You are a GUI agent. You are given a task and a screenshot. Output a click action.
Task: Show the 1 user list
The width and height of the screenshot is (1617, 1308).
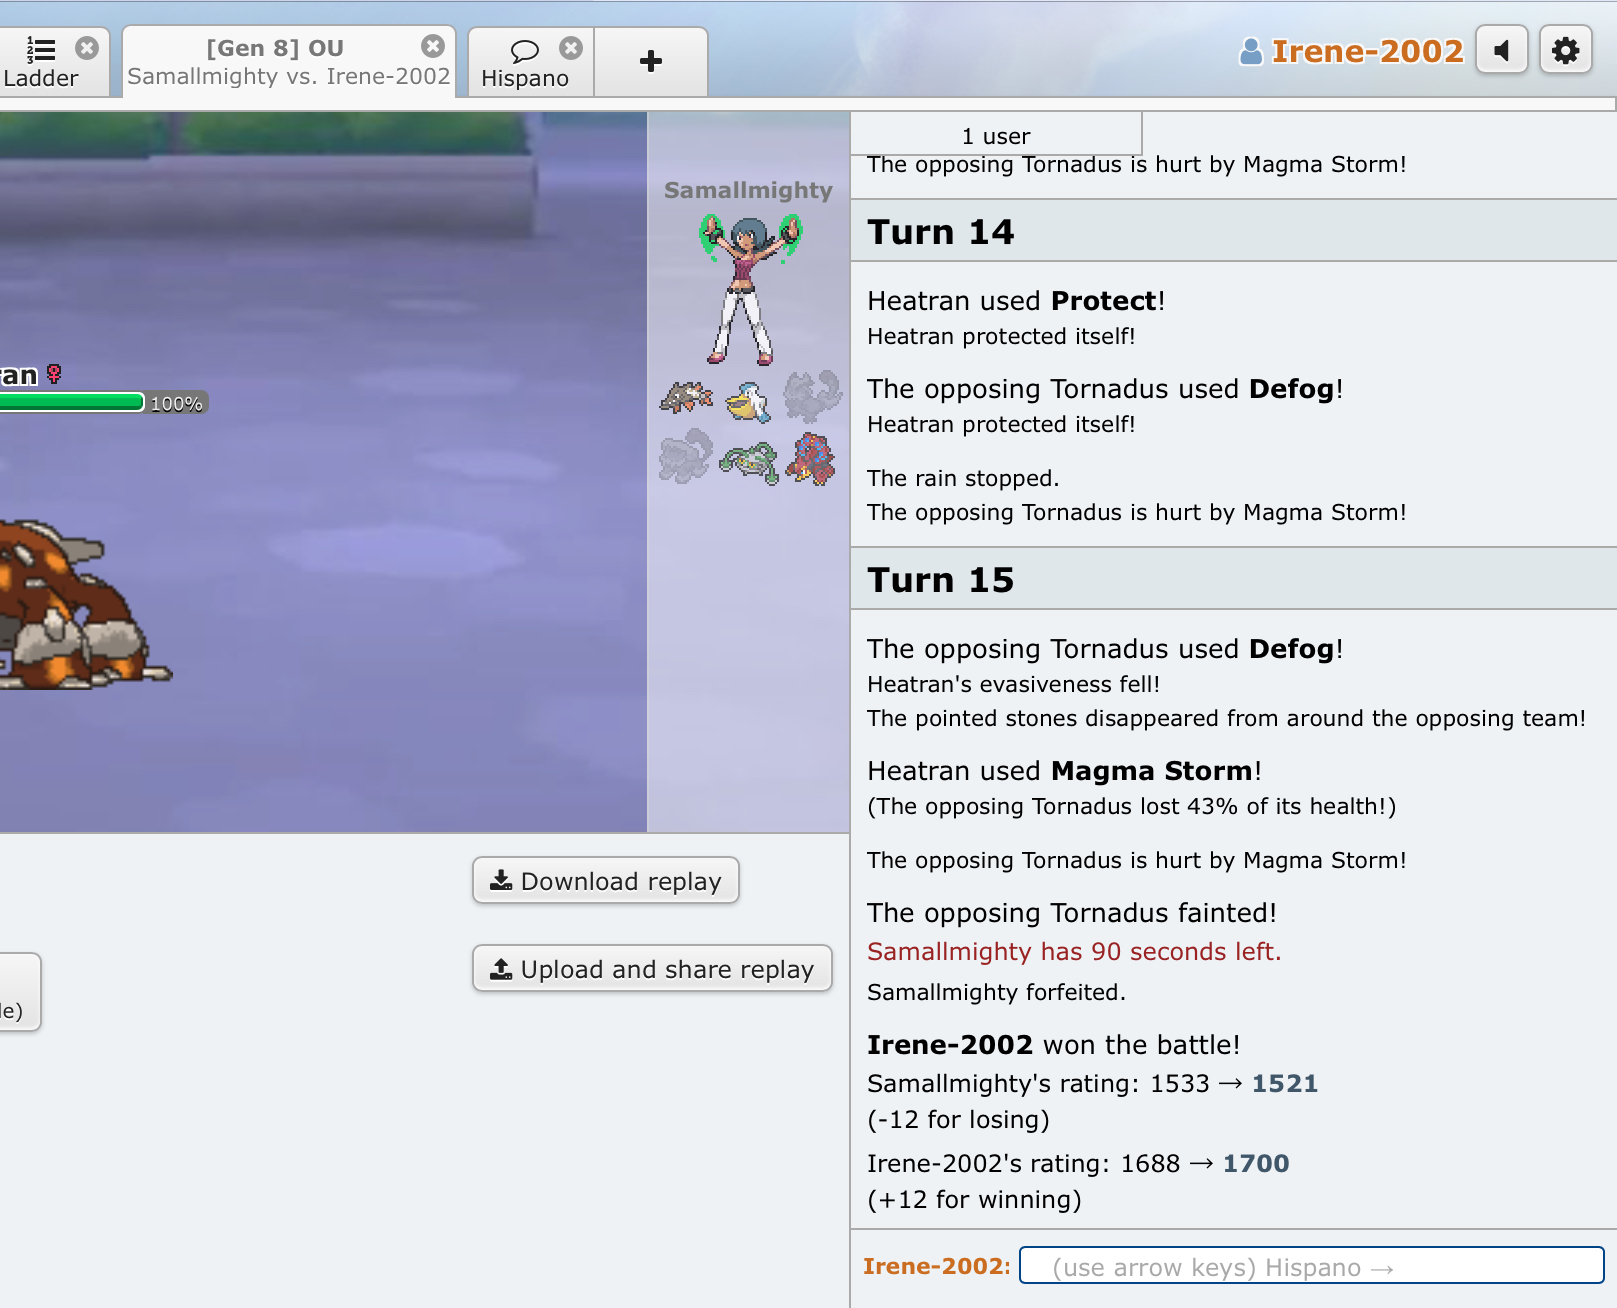pos(996,134)
